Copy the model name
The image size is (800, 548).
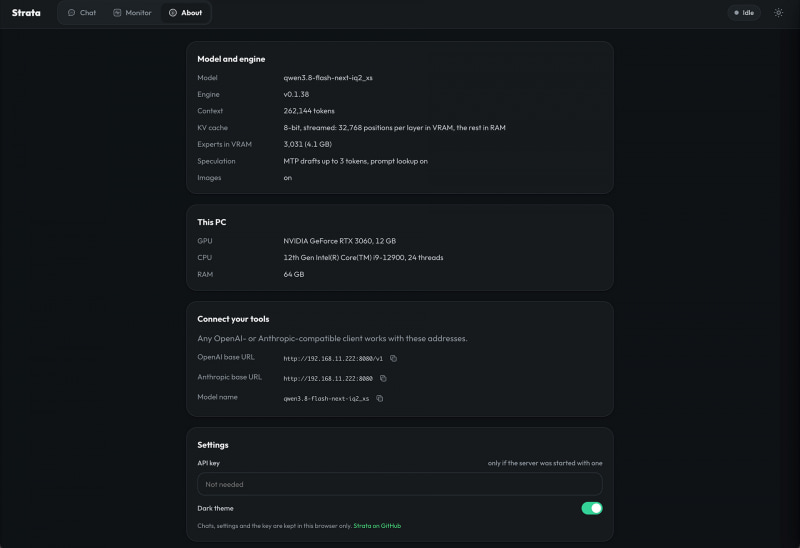point(380,398)
